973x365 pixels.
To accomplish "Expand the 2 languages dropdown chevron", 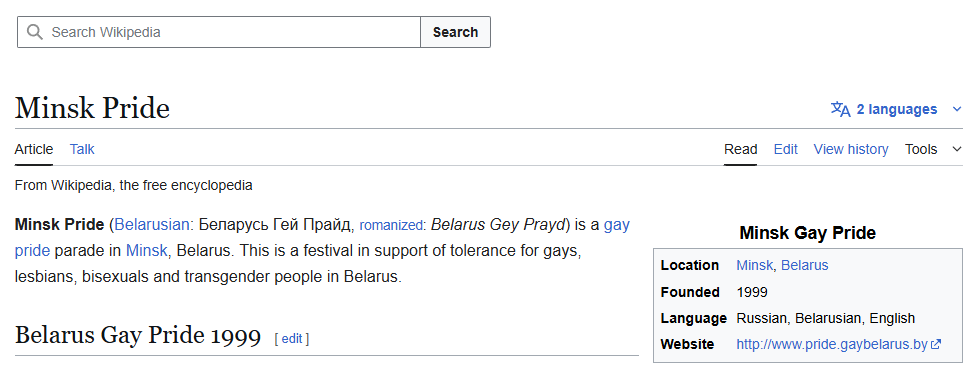I will 956,109.
